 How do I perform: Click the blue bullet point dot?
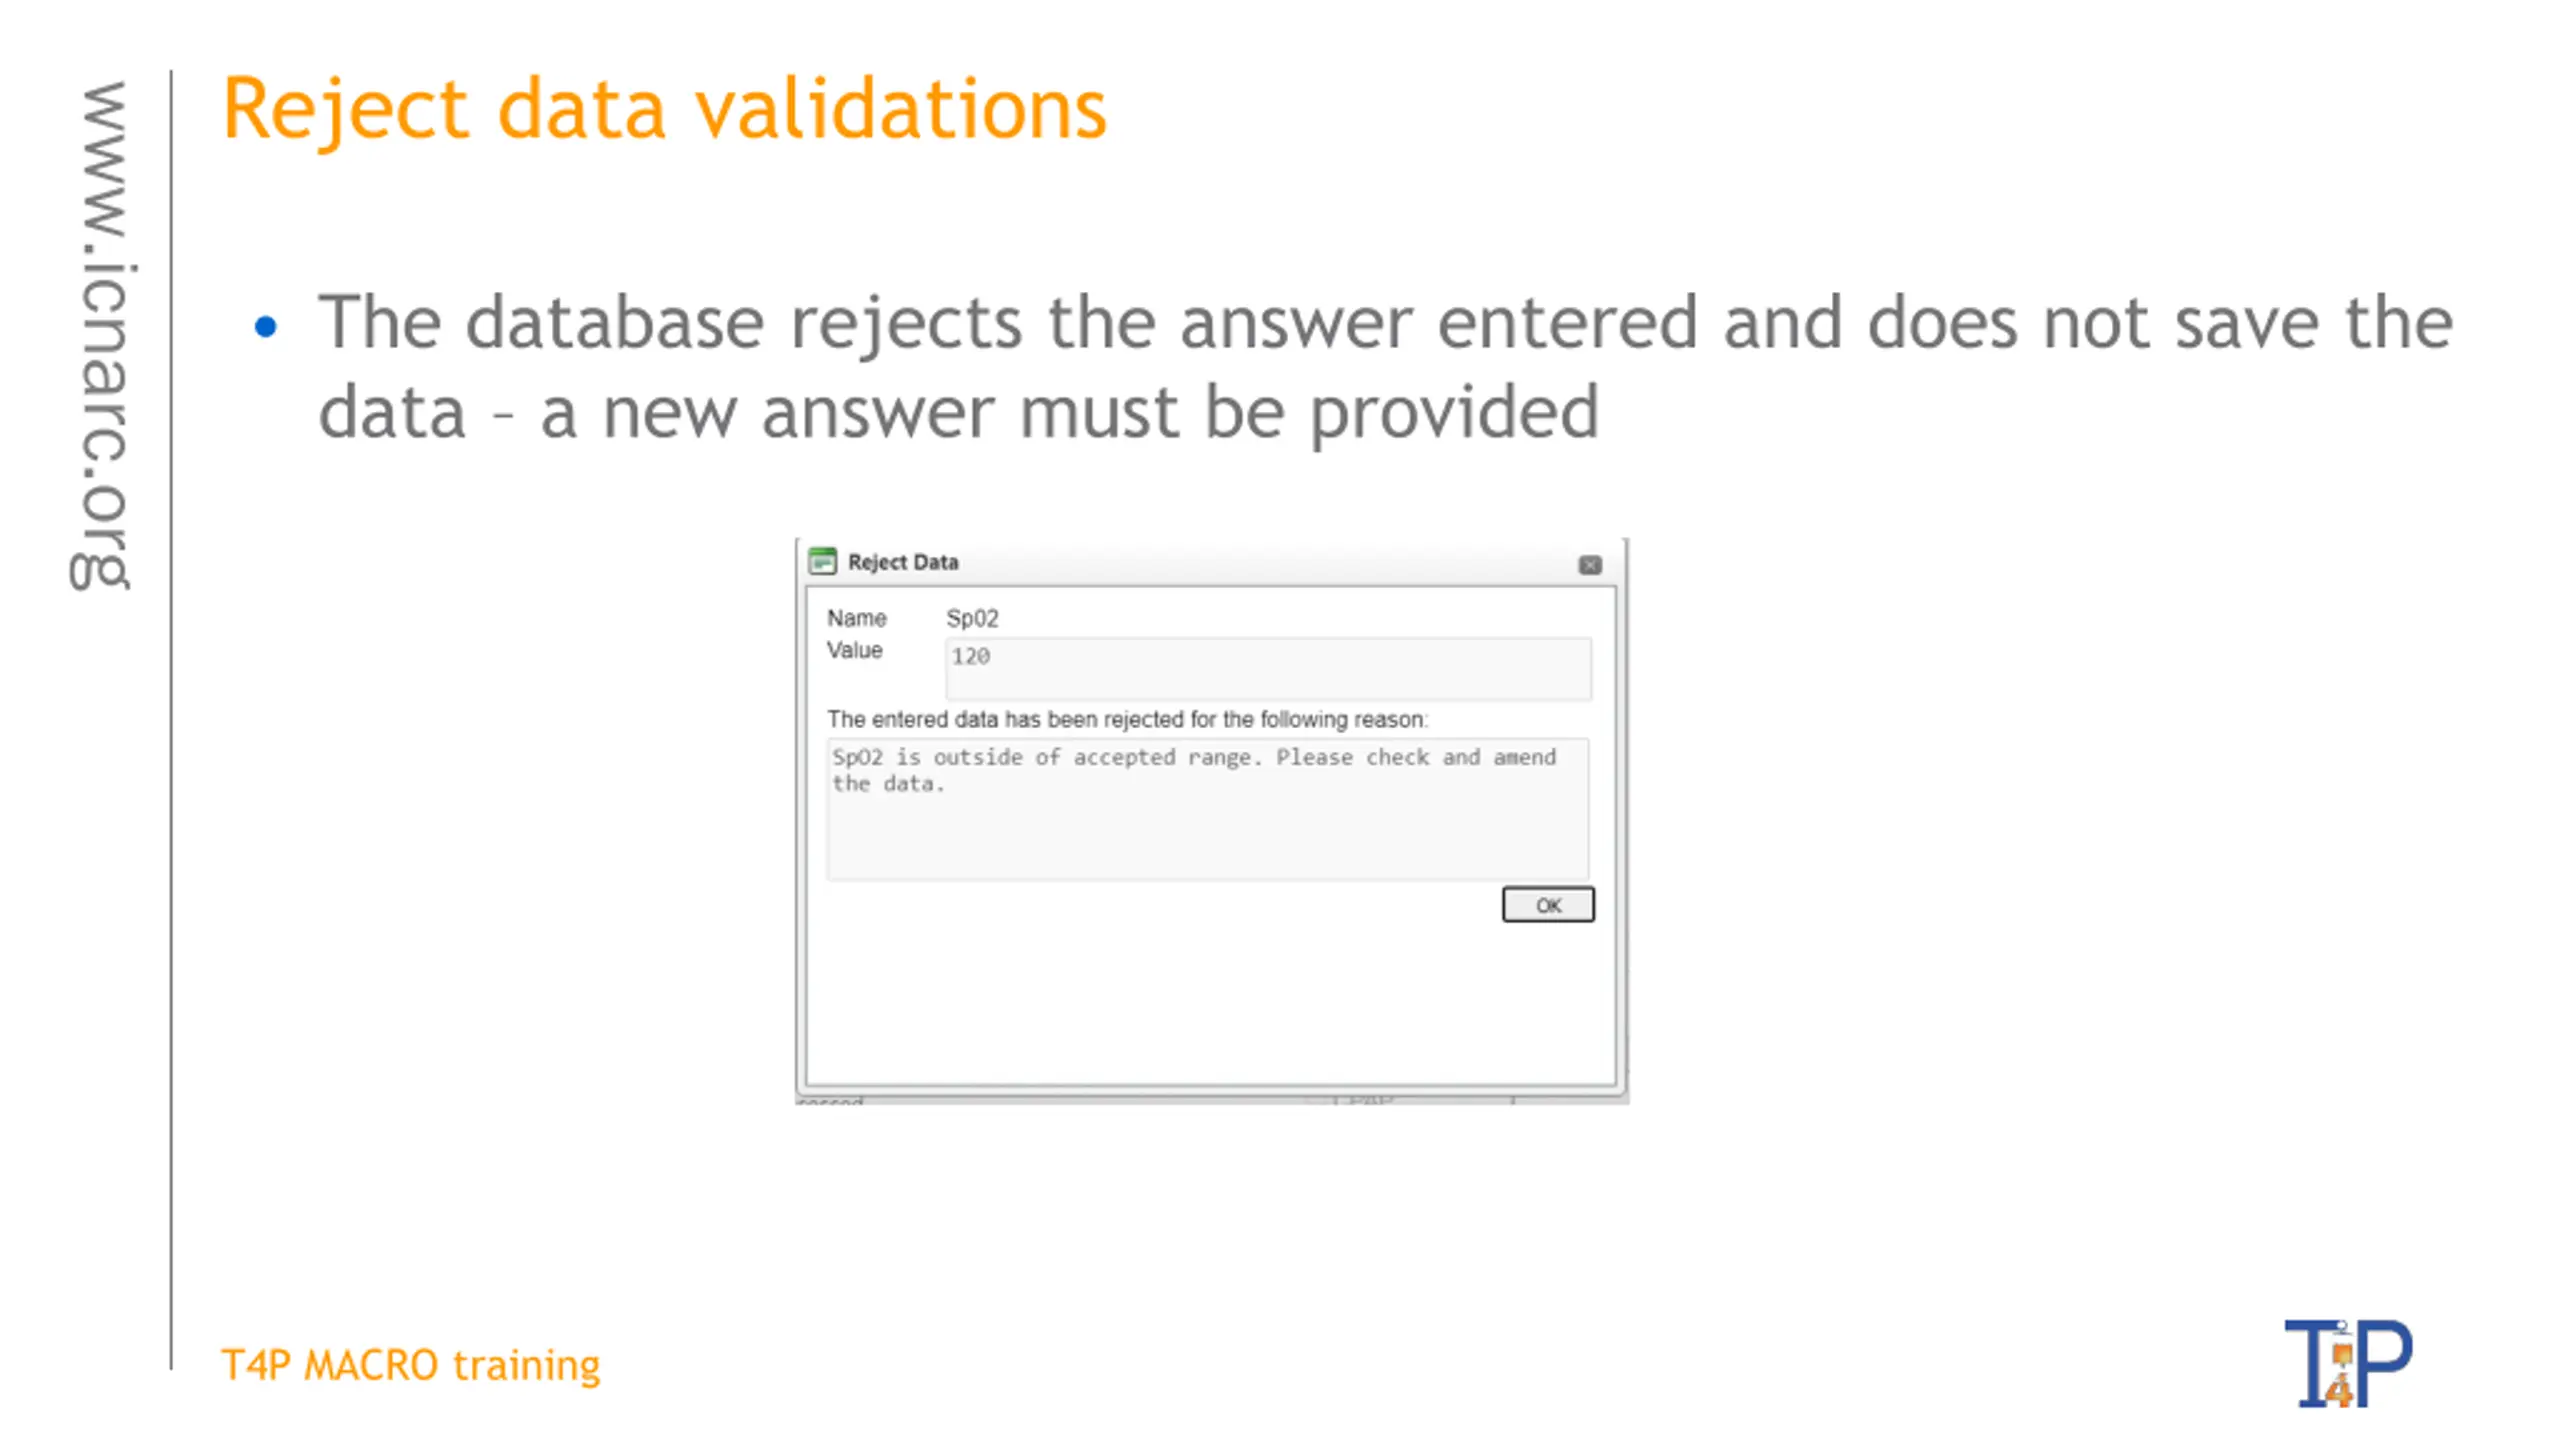point(265,326)
